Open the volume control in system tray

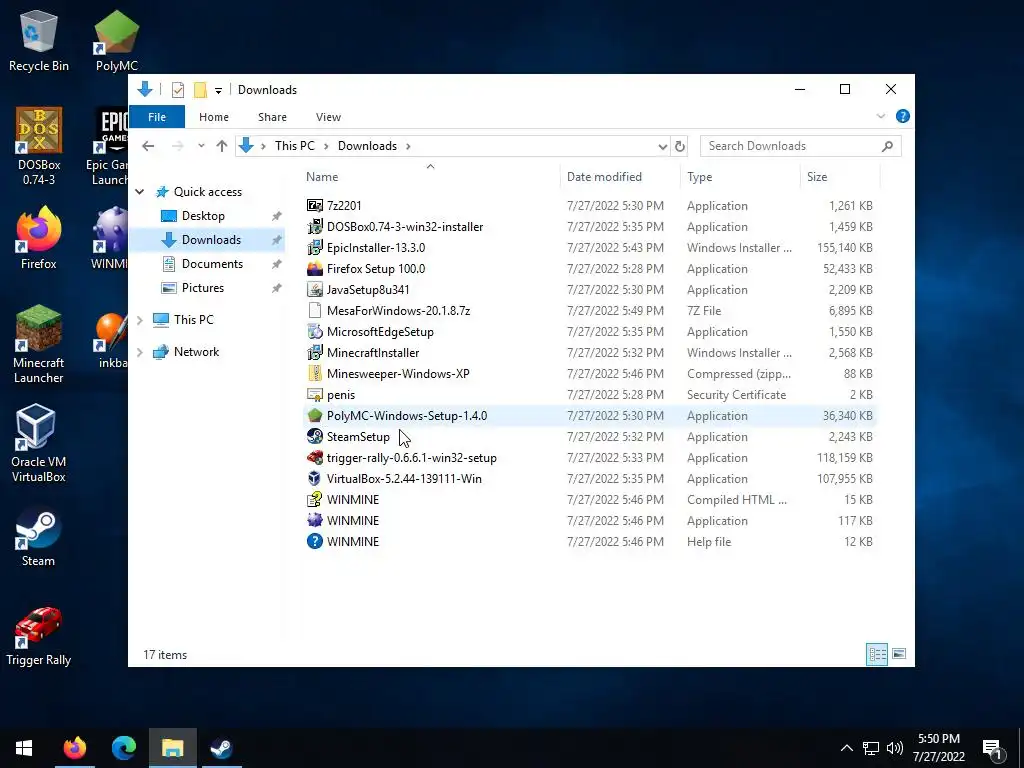895,748
